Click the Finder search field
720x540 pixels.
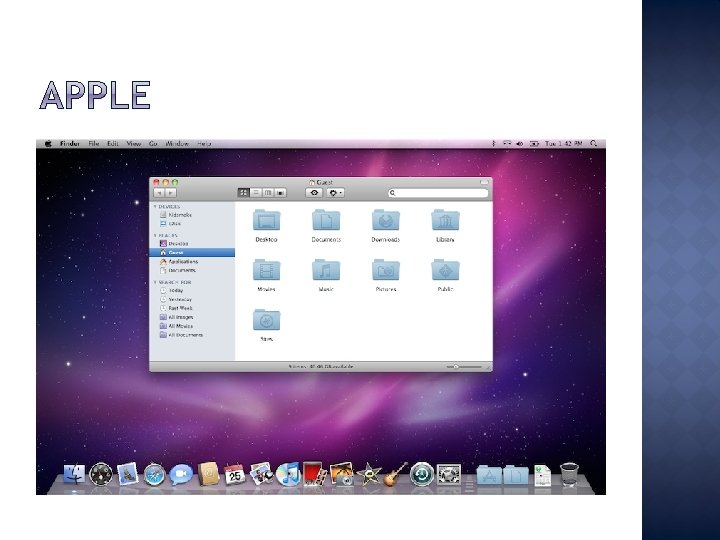click(438, 193)
